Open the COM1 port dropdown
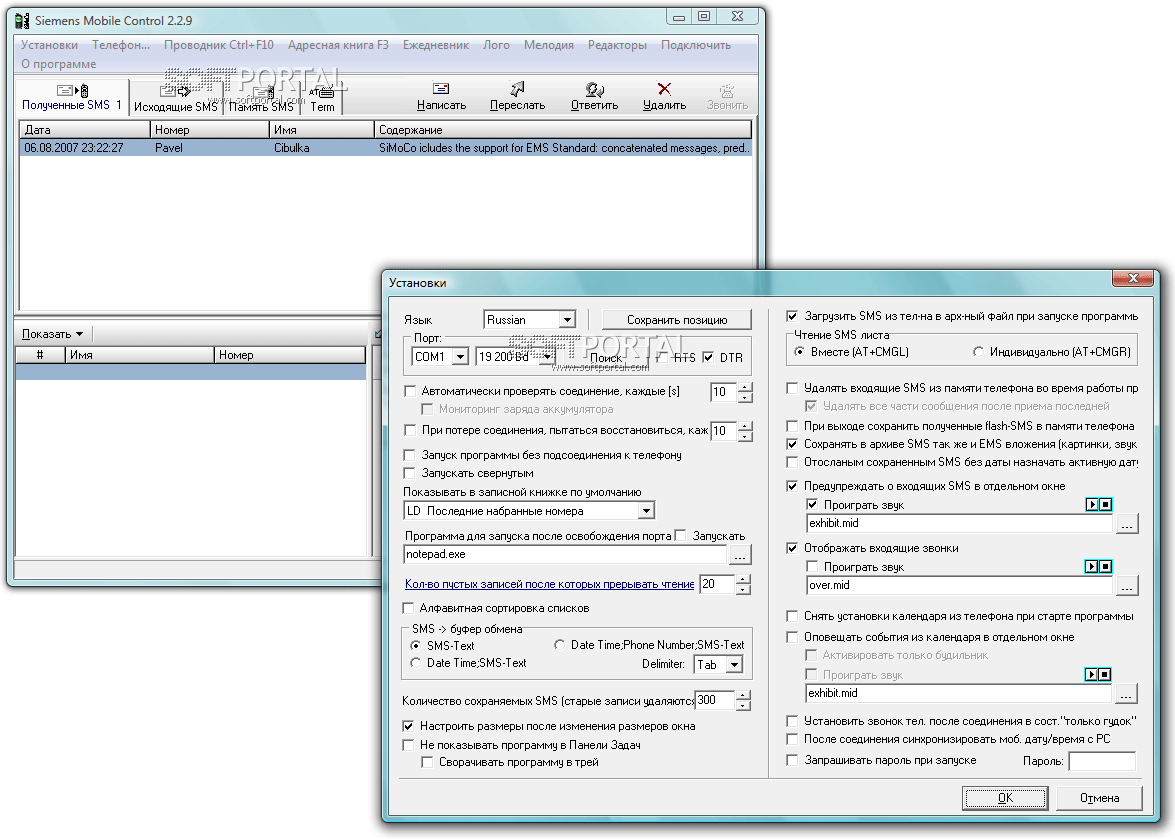This screenshot has height=839, width=1175. coord(461,357)
